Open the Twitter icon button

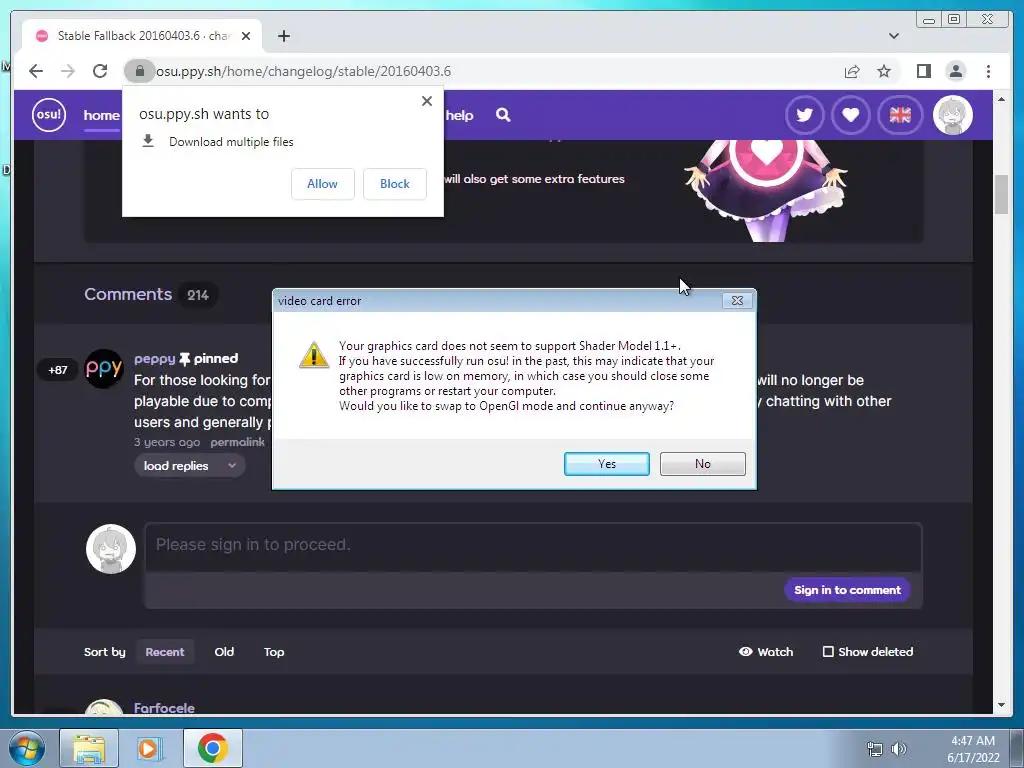pyautogui.click(x=805, y=115)
